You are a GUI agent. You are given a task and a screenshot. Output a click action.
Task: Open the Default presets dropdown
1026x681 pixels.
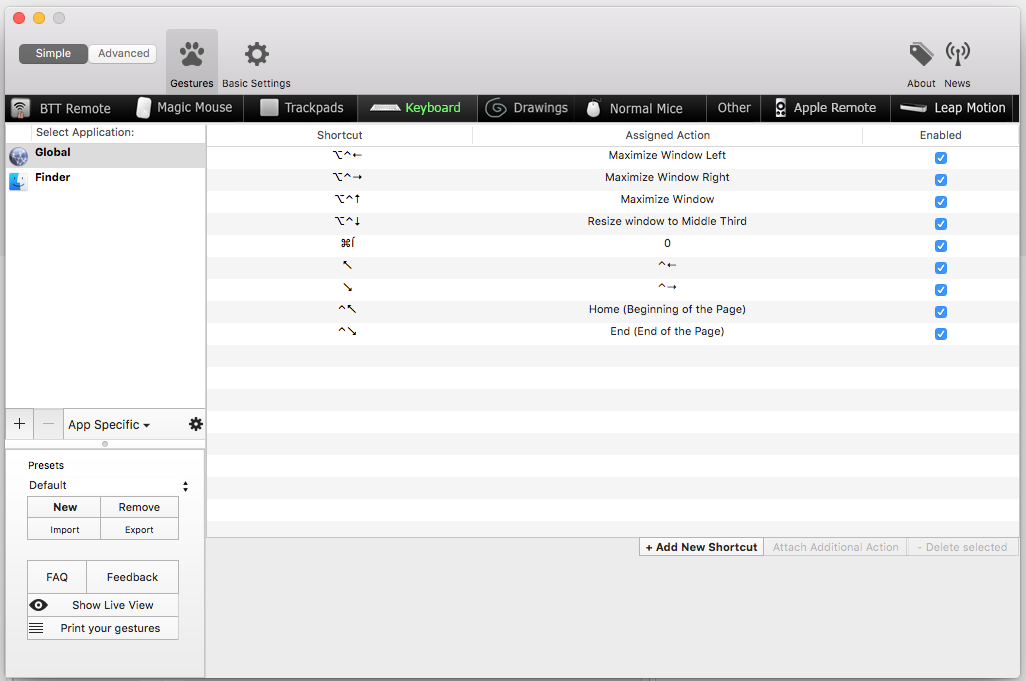pyautogui.click(x=108, y=486)
